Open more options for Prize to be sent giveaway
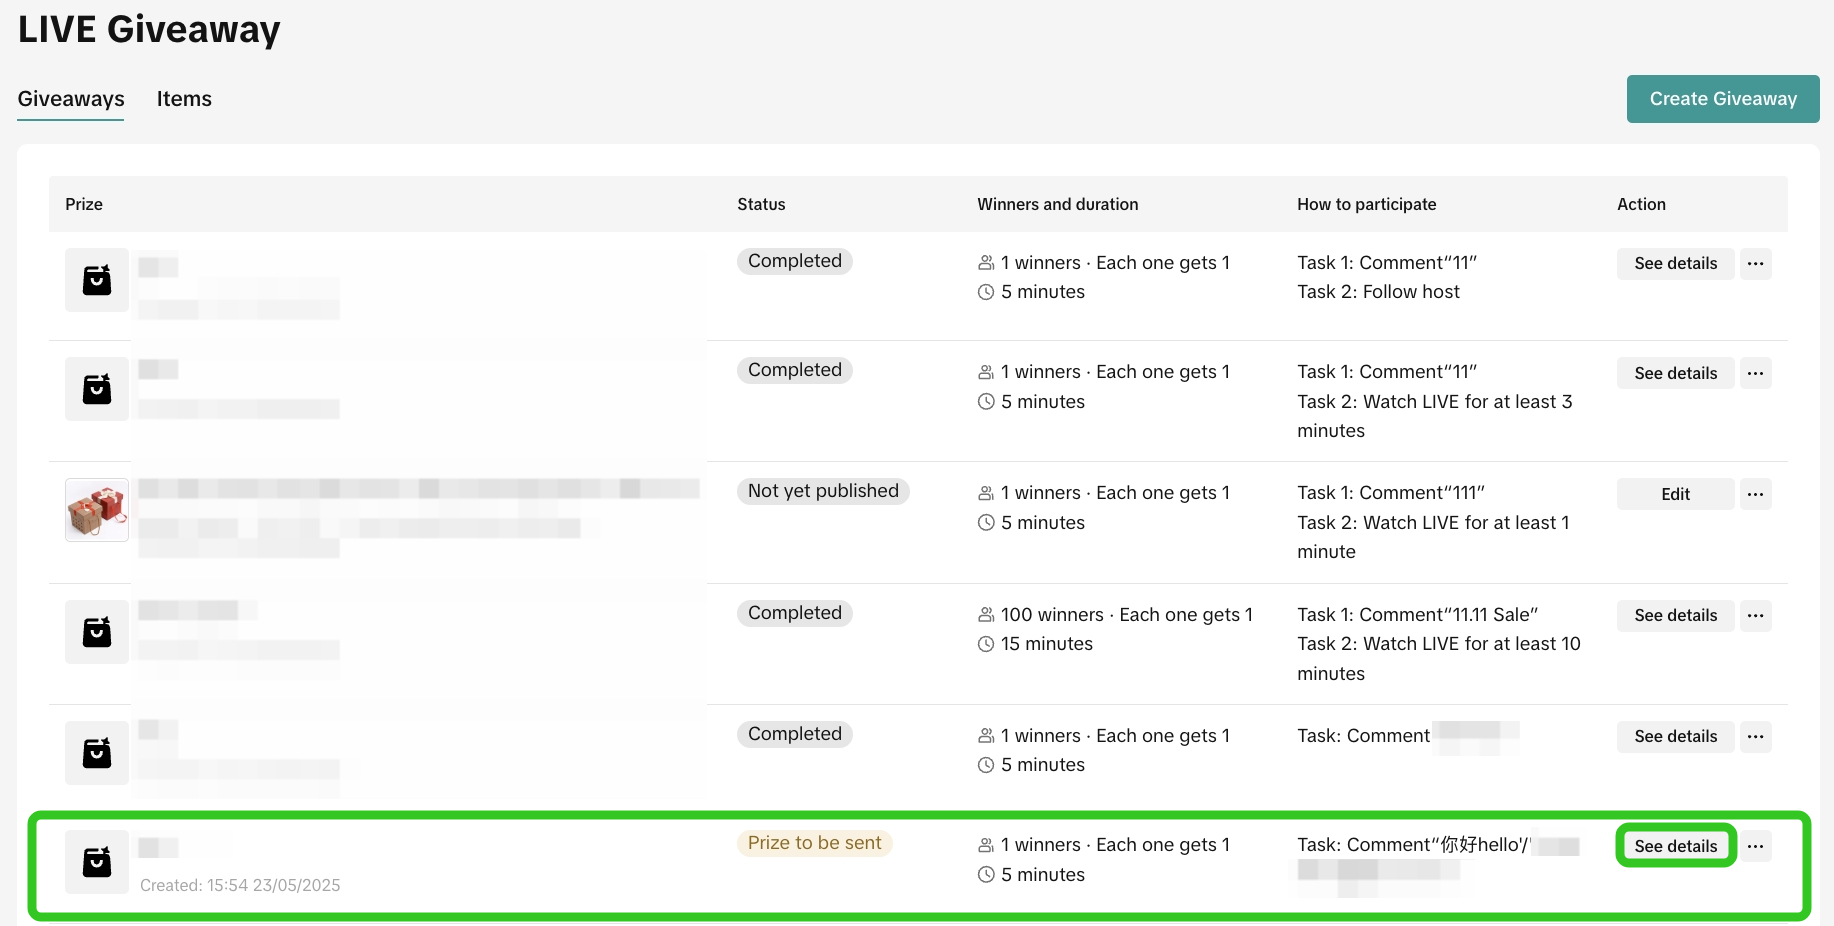This screenshot has height=926, width=1834. pyautogui.click(x=1755, y=846)
